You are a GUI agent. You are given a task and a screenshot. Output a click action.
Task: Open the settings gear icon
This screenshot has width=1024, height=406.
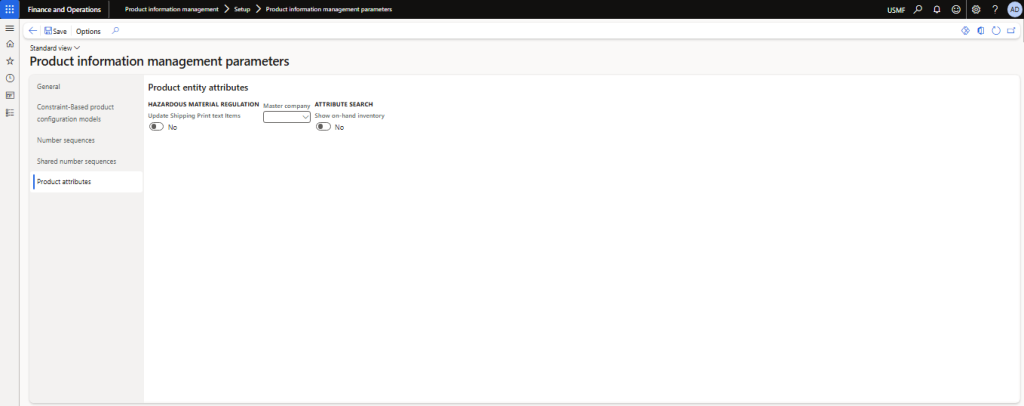click(x=976, y=9)
